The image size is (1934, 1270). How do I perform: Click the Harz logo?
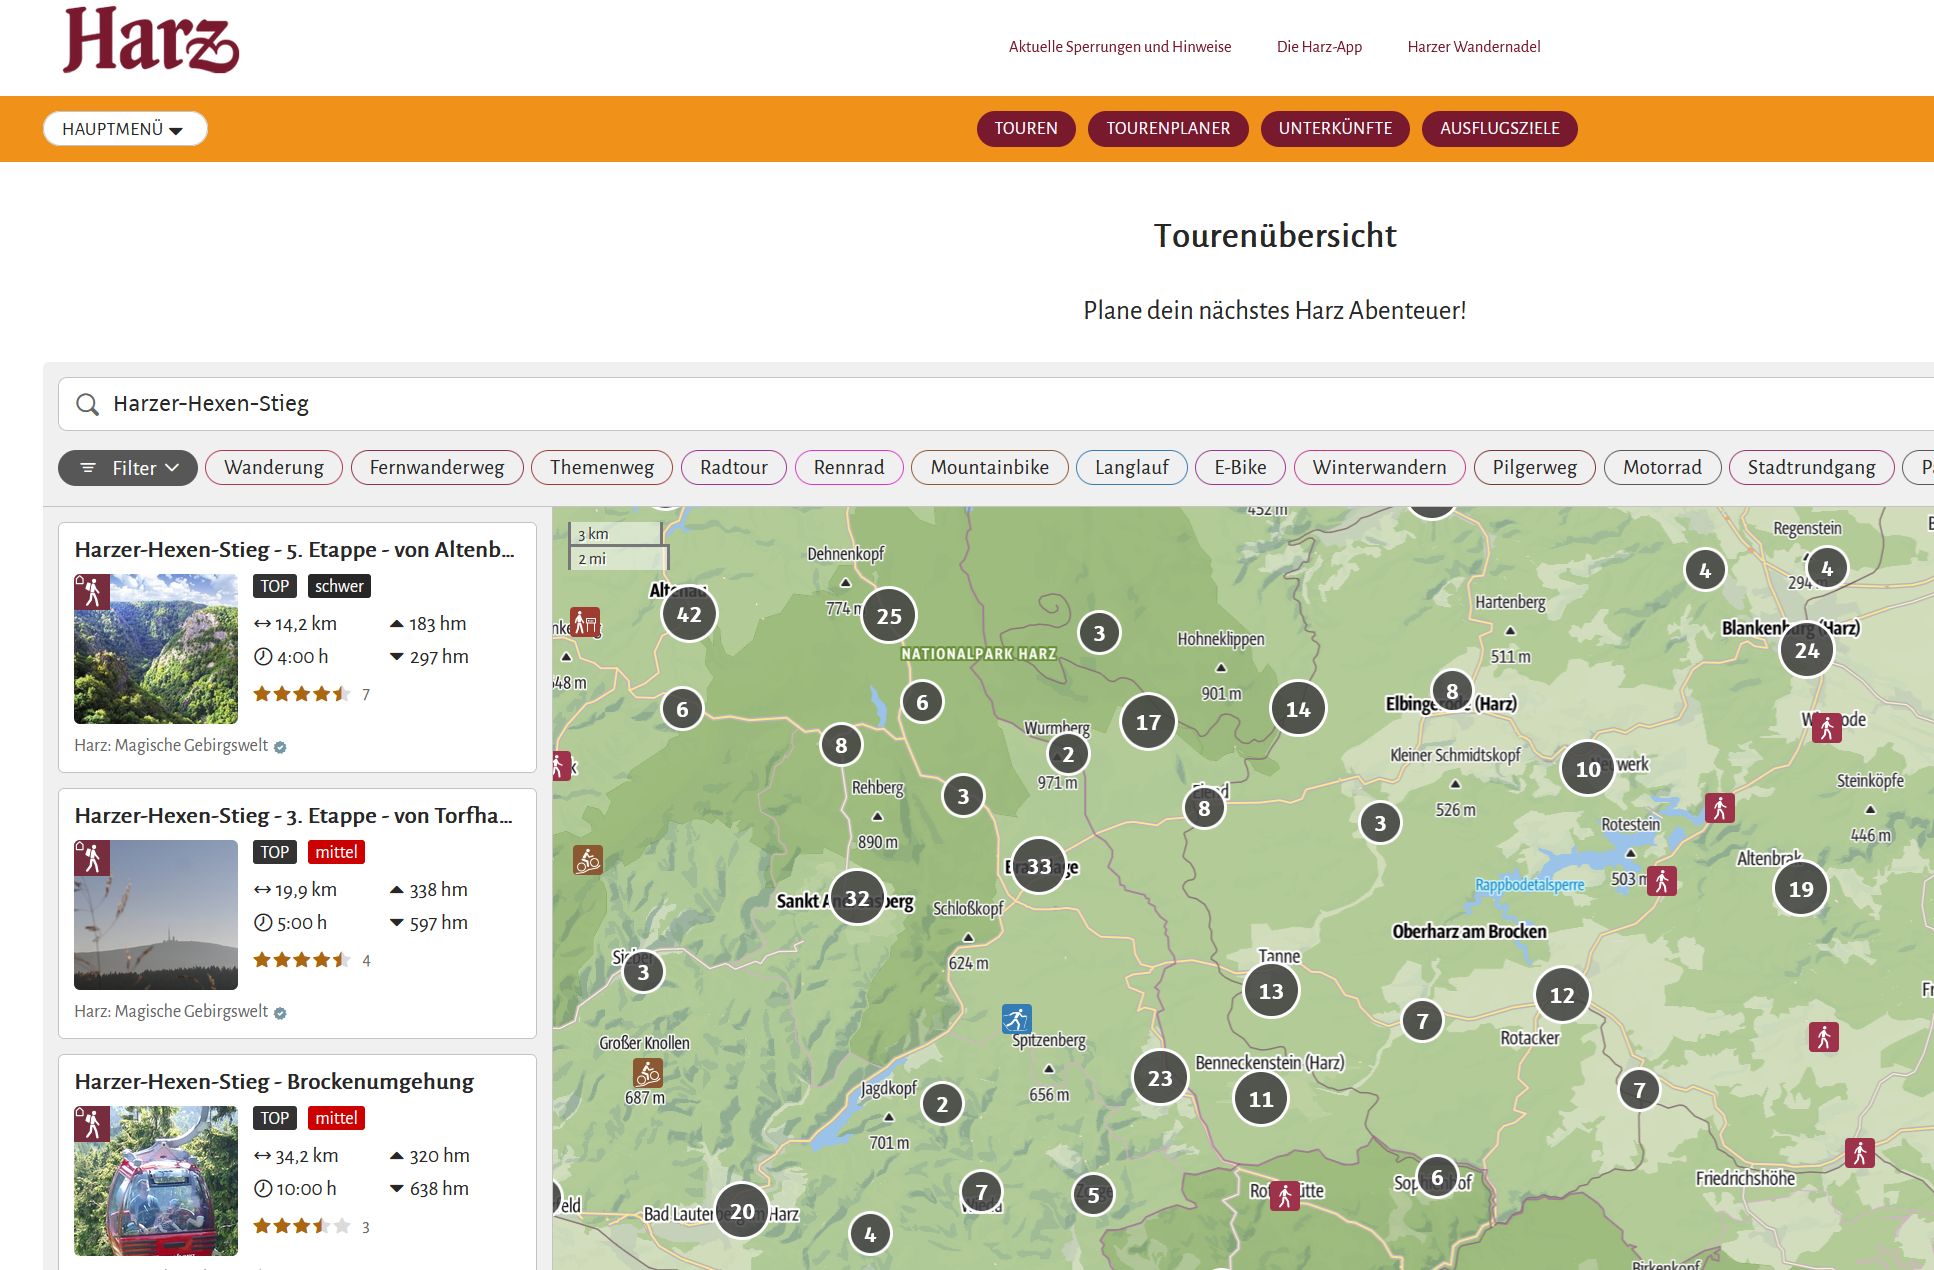151,41
